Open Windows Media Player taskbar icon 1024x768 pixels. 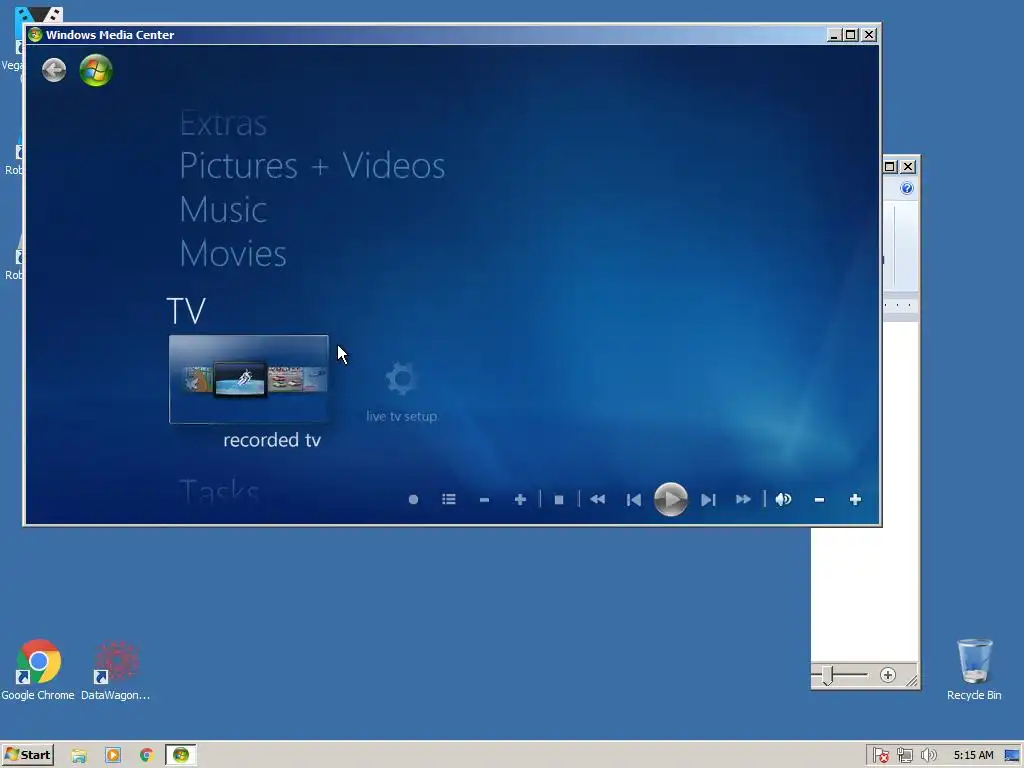pos(113,756)
